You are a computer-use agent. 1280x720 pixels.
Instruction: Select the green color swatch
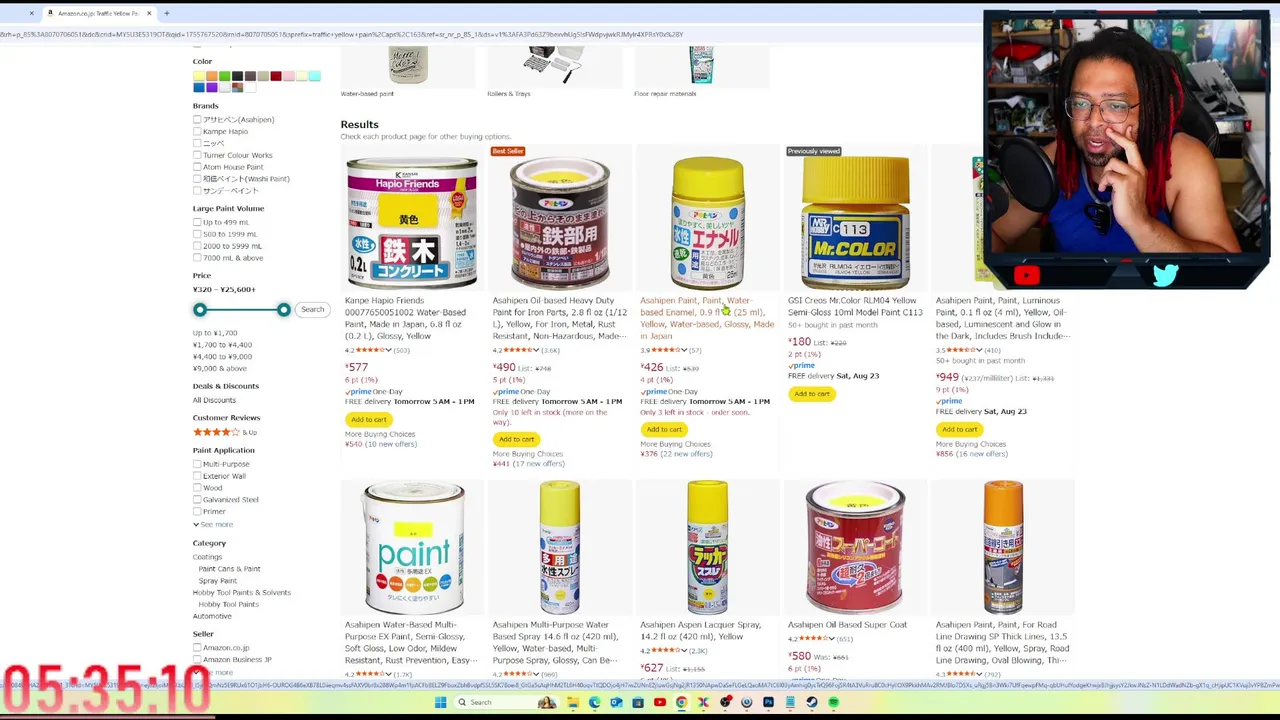point(224,76)
